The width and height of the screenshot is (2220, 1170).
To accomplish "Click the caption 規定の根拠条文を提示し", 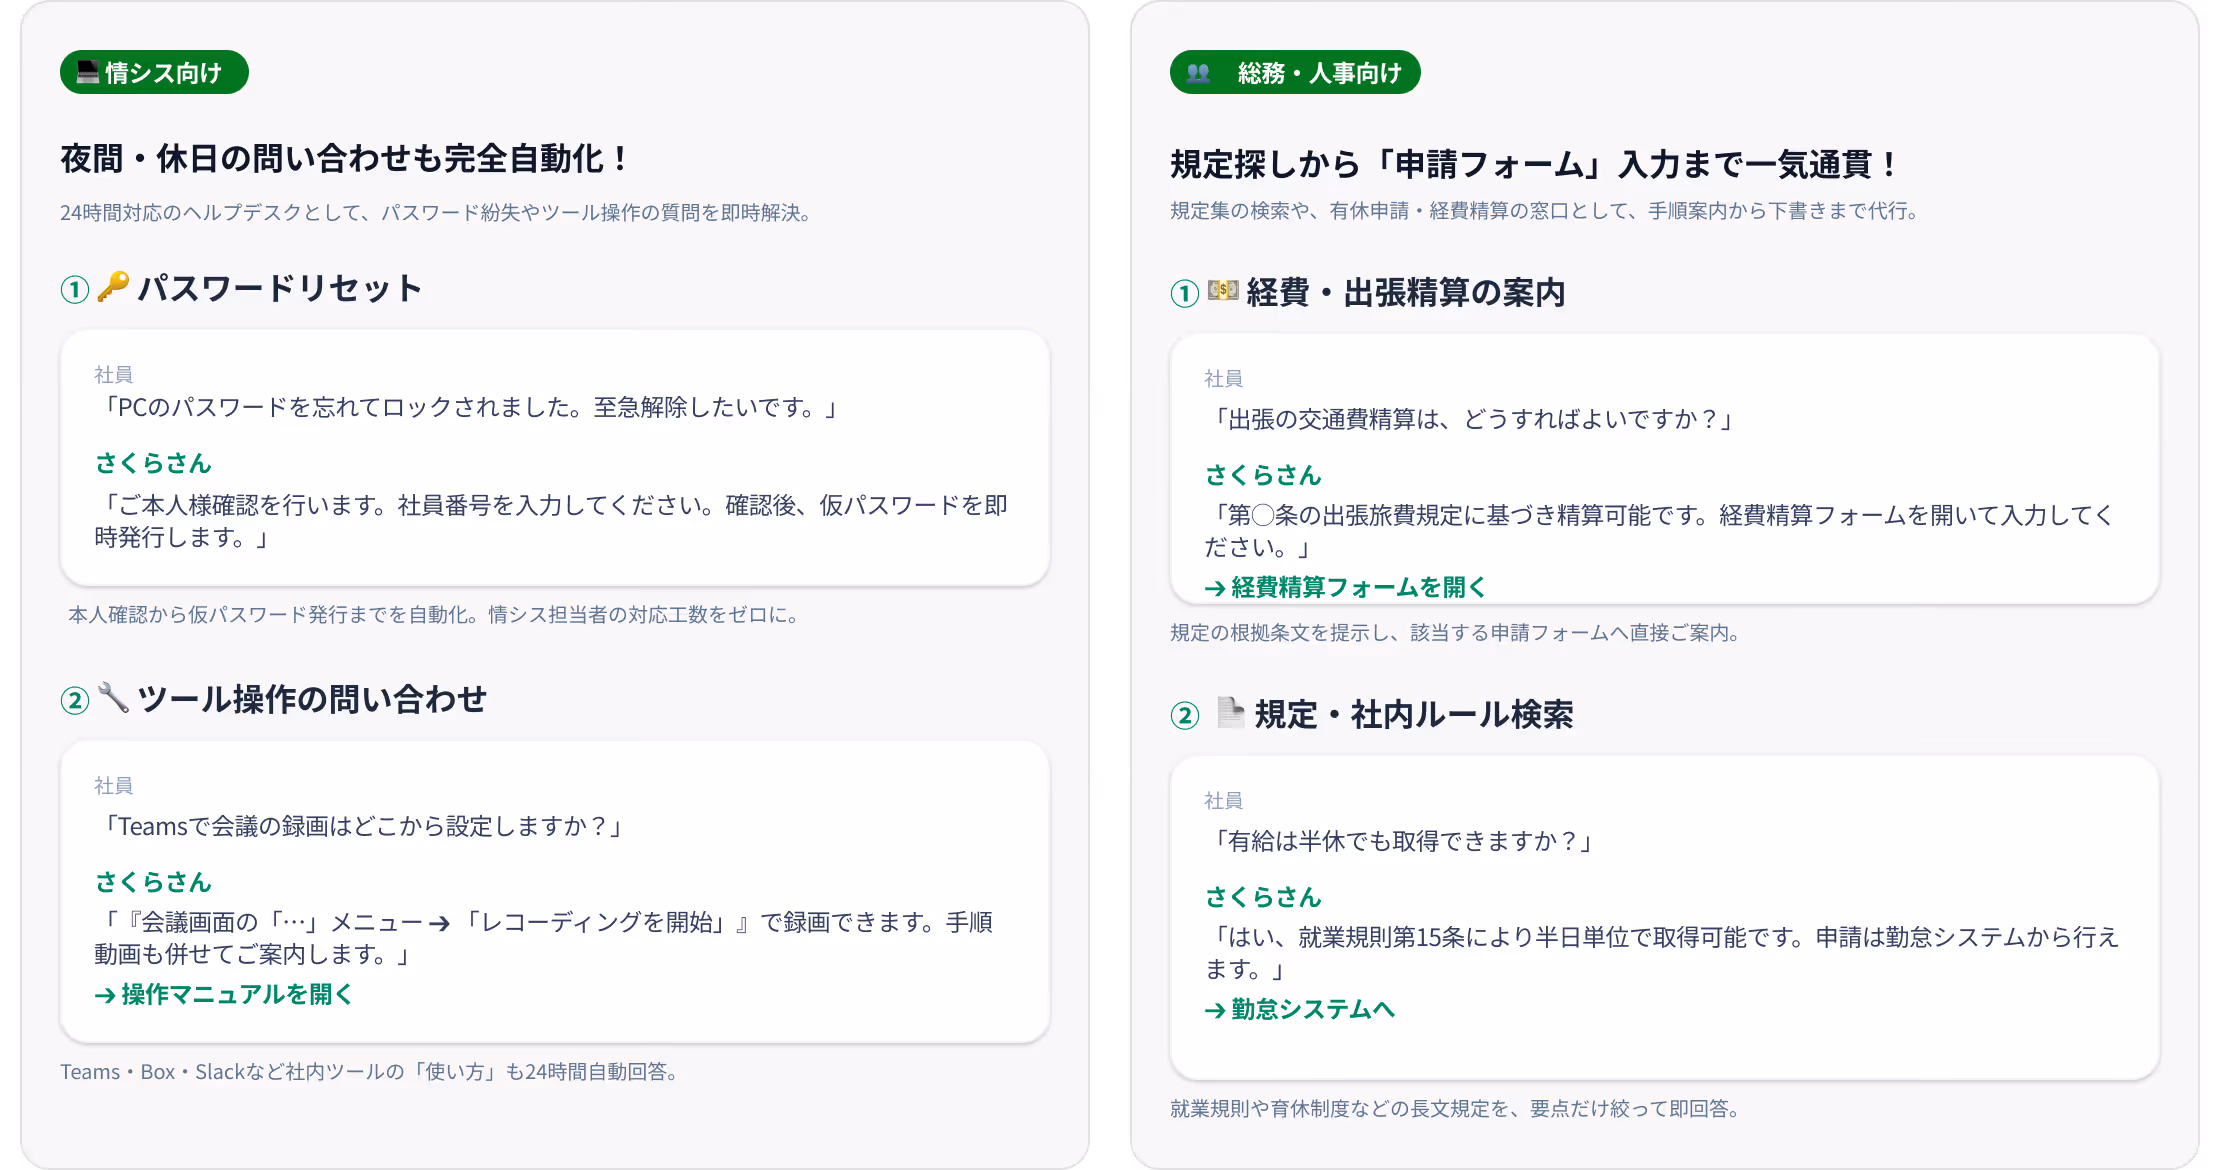I will (x=1458, y=633).
